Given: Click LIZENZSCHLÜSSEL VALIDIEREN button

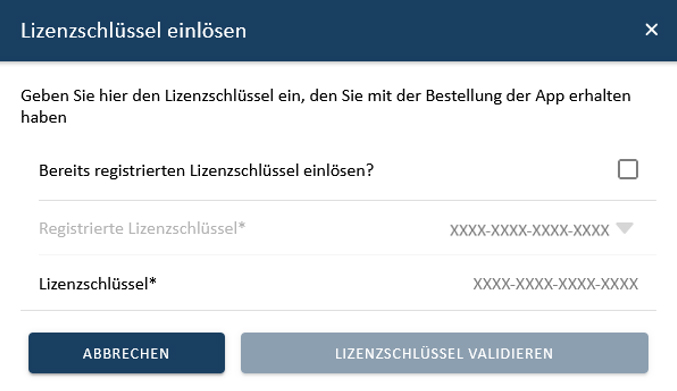Looking at the screenshot, I should tap(444, 353).
